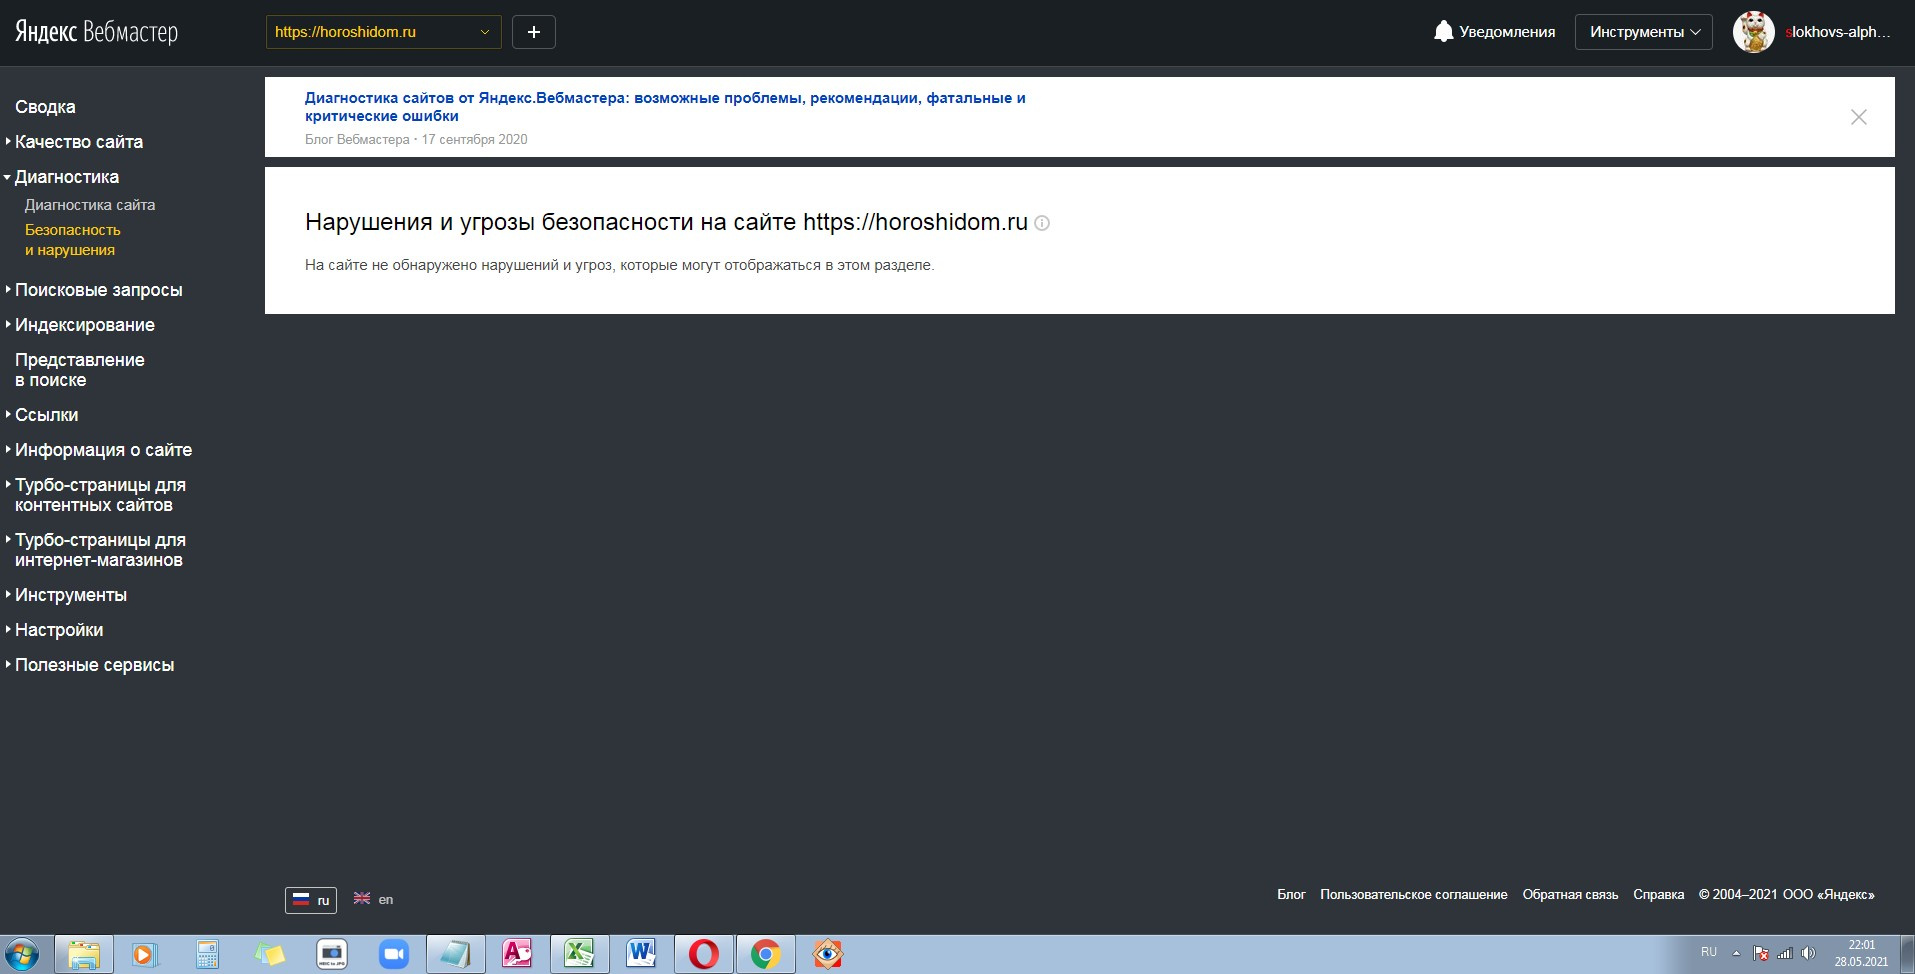Expand Турбо-страницы для интернет-магазинов
The width and height of the screenshot is (1915, 974).
tap(100, 550)
